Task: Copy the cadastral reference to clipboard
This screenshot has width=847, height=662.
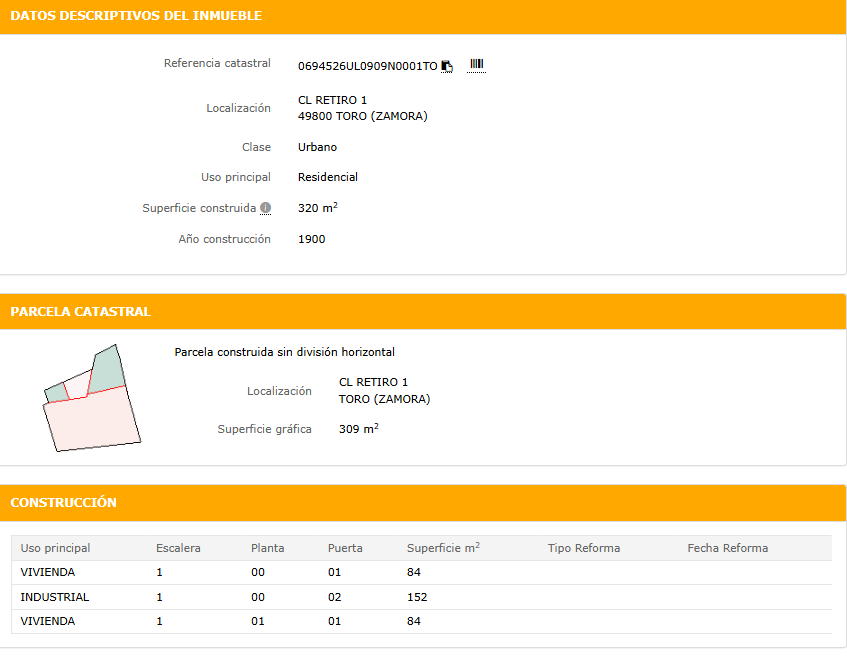Action: pyautogui.click(x=447, y=66)
